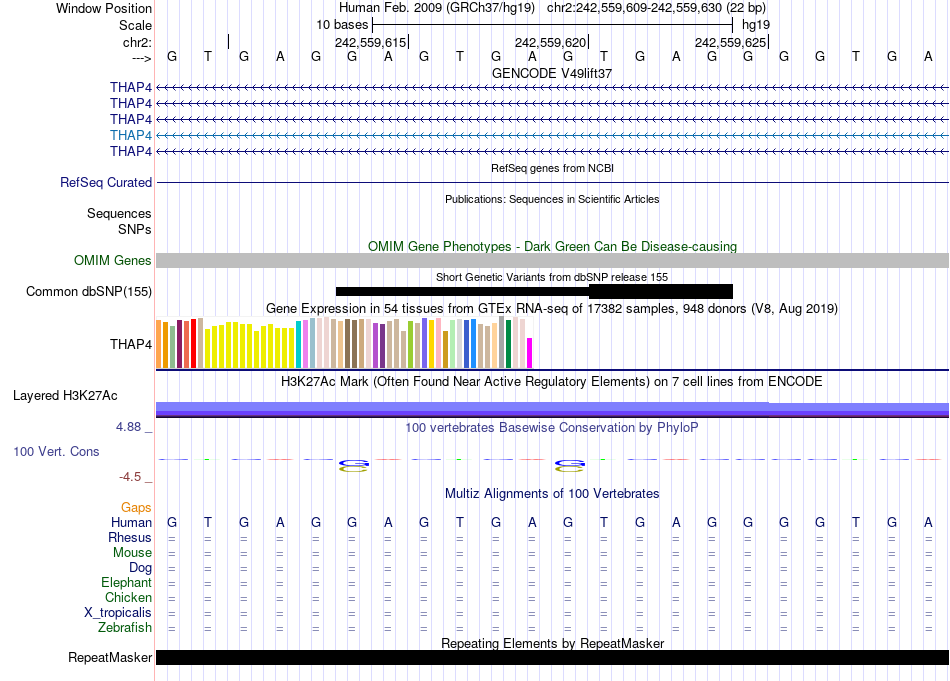Click the SNPs track label
This screenshot has width=950, height=681.
pyautogui.click(x=135, y=229)
